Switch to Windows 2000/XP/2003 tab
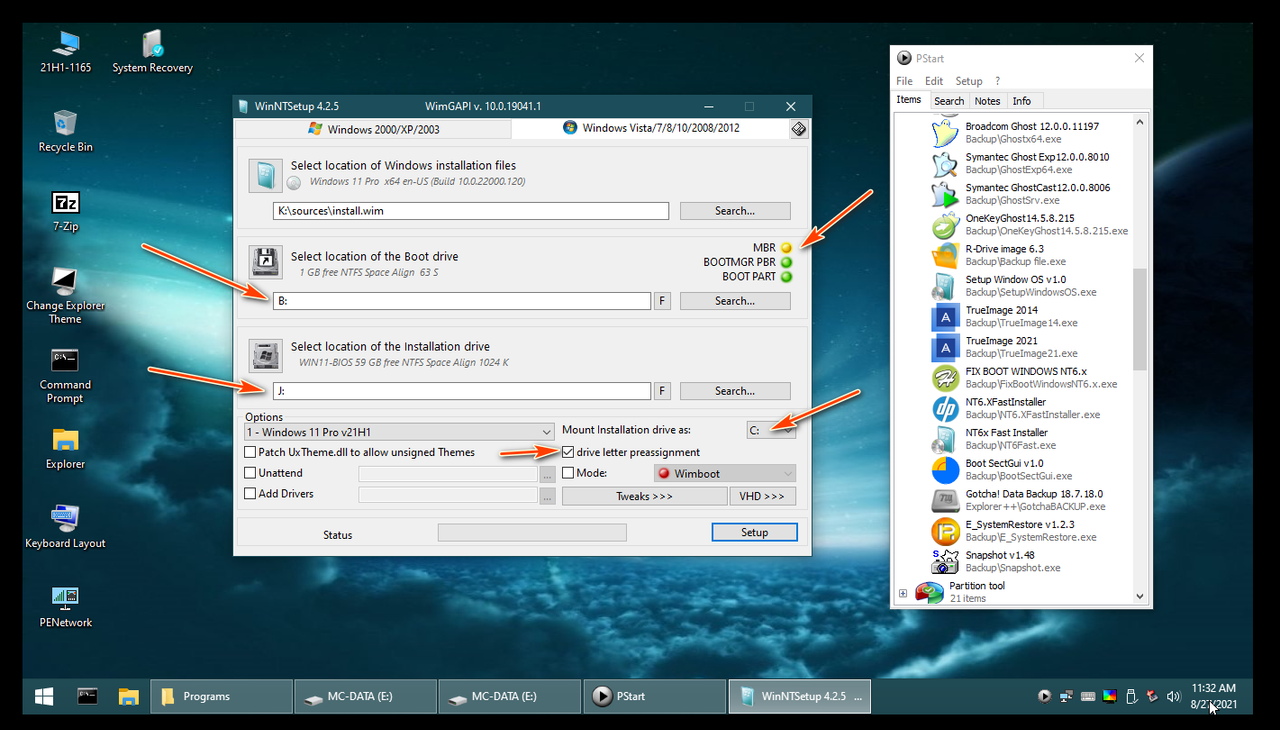 coord(372,129)
